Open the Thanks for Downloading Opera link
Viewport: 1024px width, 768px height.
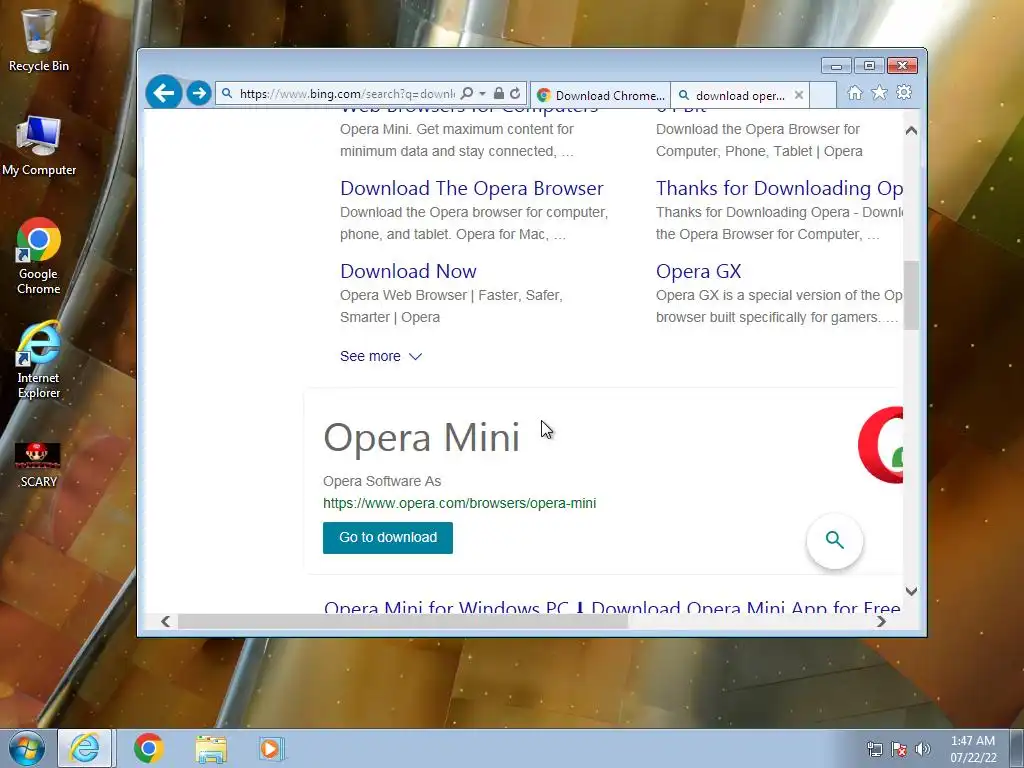point(779,188)
